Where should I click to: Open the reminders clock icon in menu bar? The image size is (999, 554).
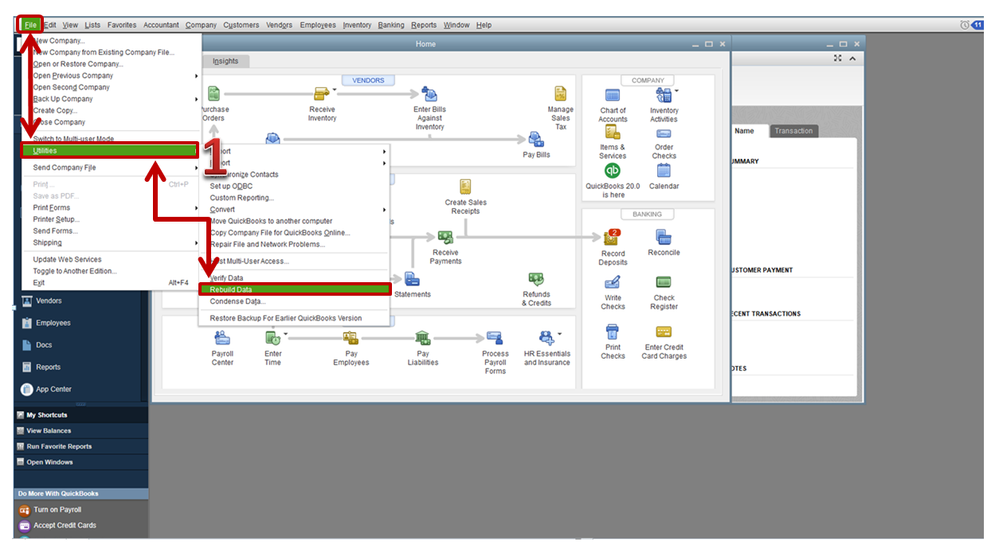(965, 25)
